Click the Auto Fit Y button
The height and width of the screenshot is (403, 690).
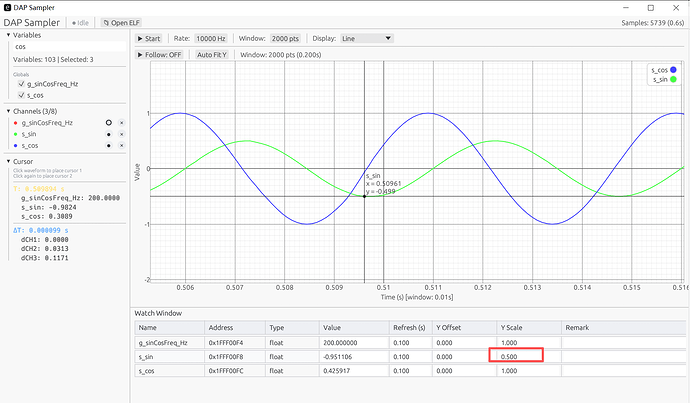(x=212, y=55)
